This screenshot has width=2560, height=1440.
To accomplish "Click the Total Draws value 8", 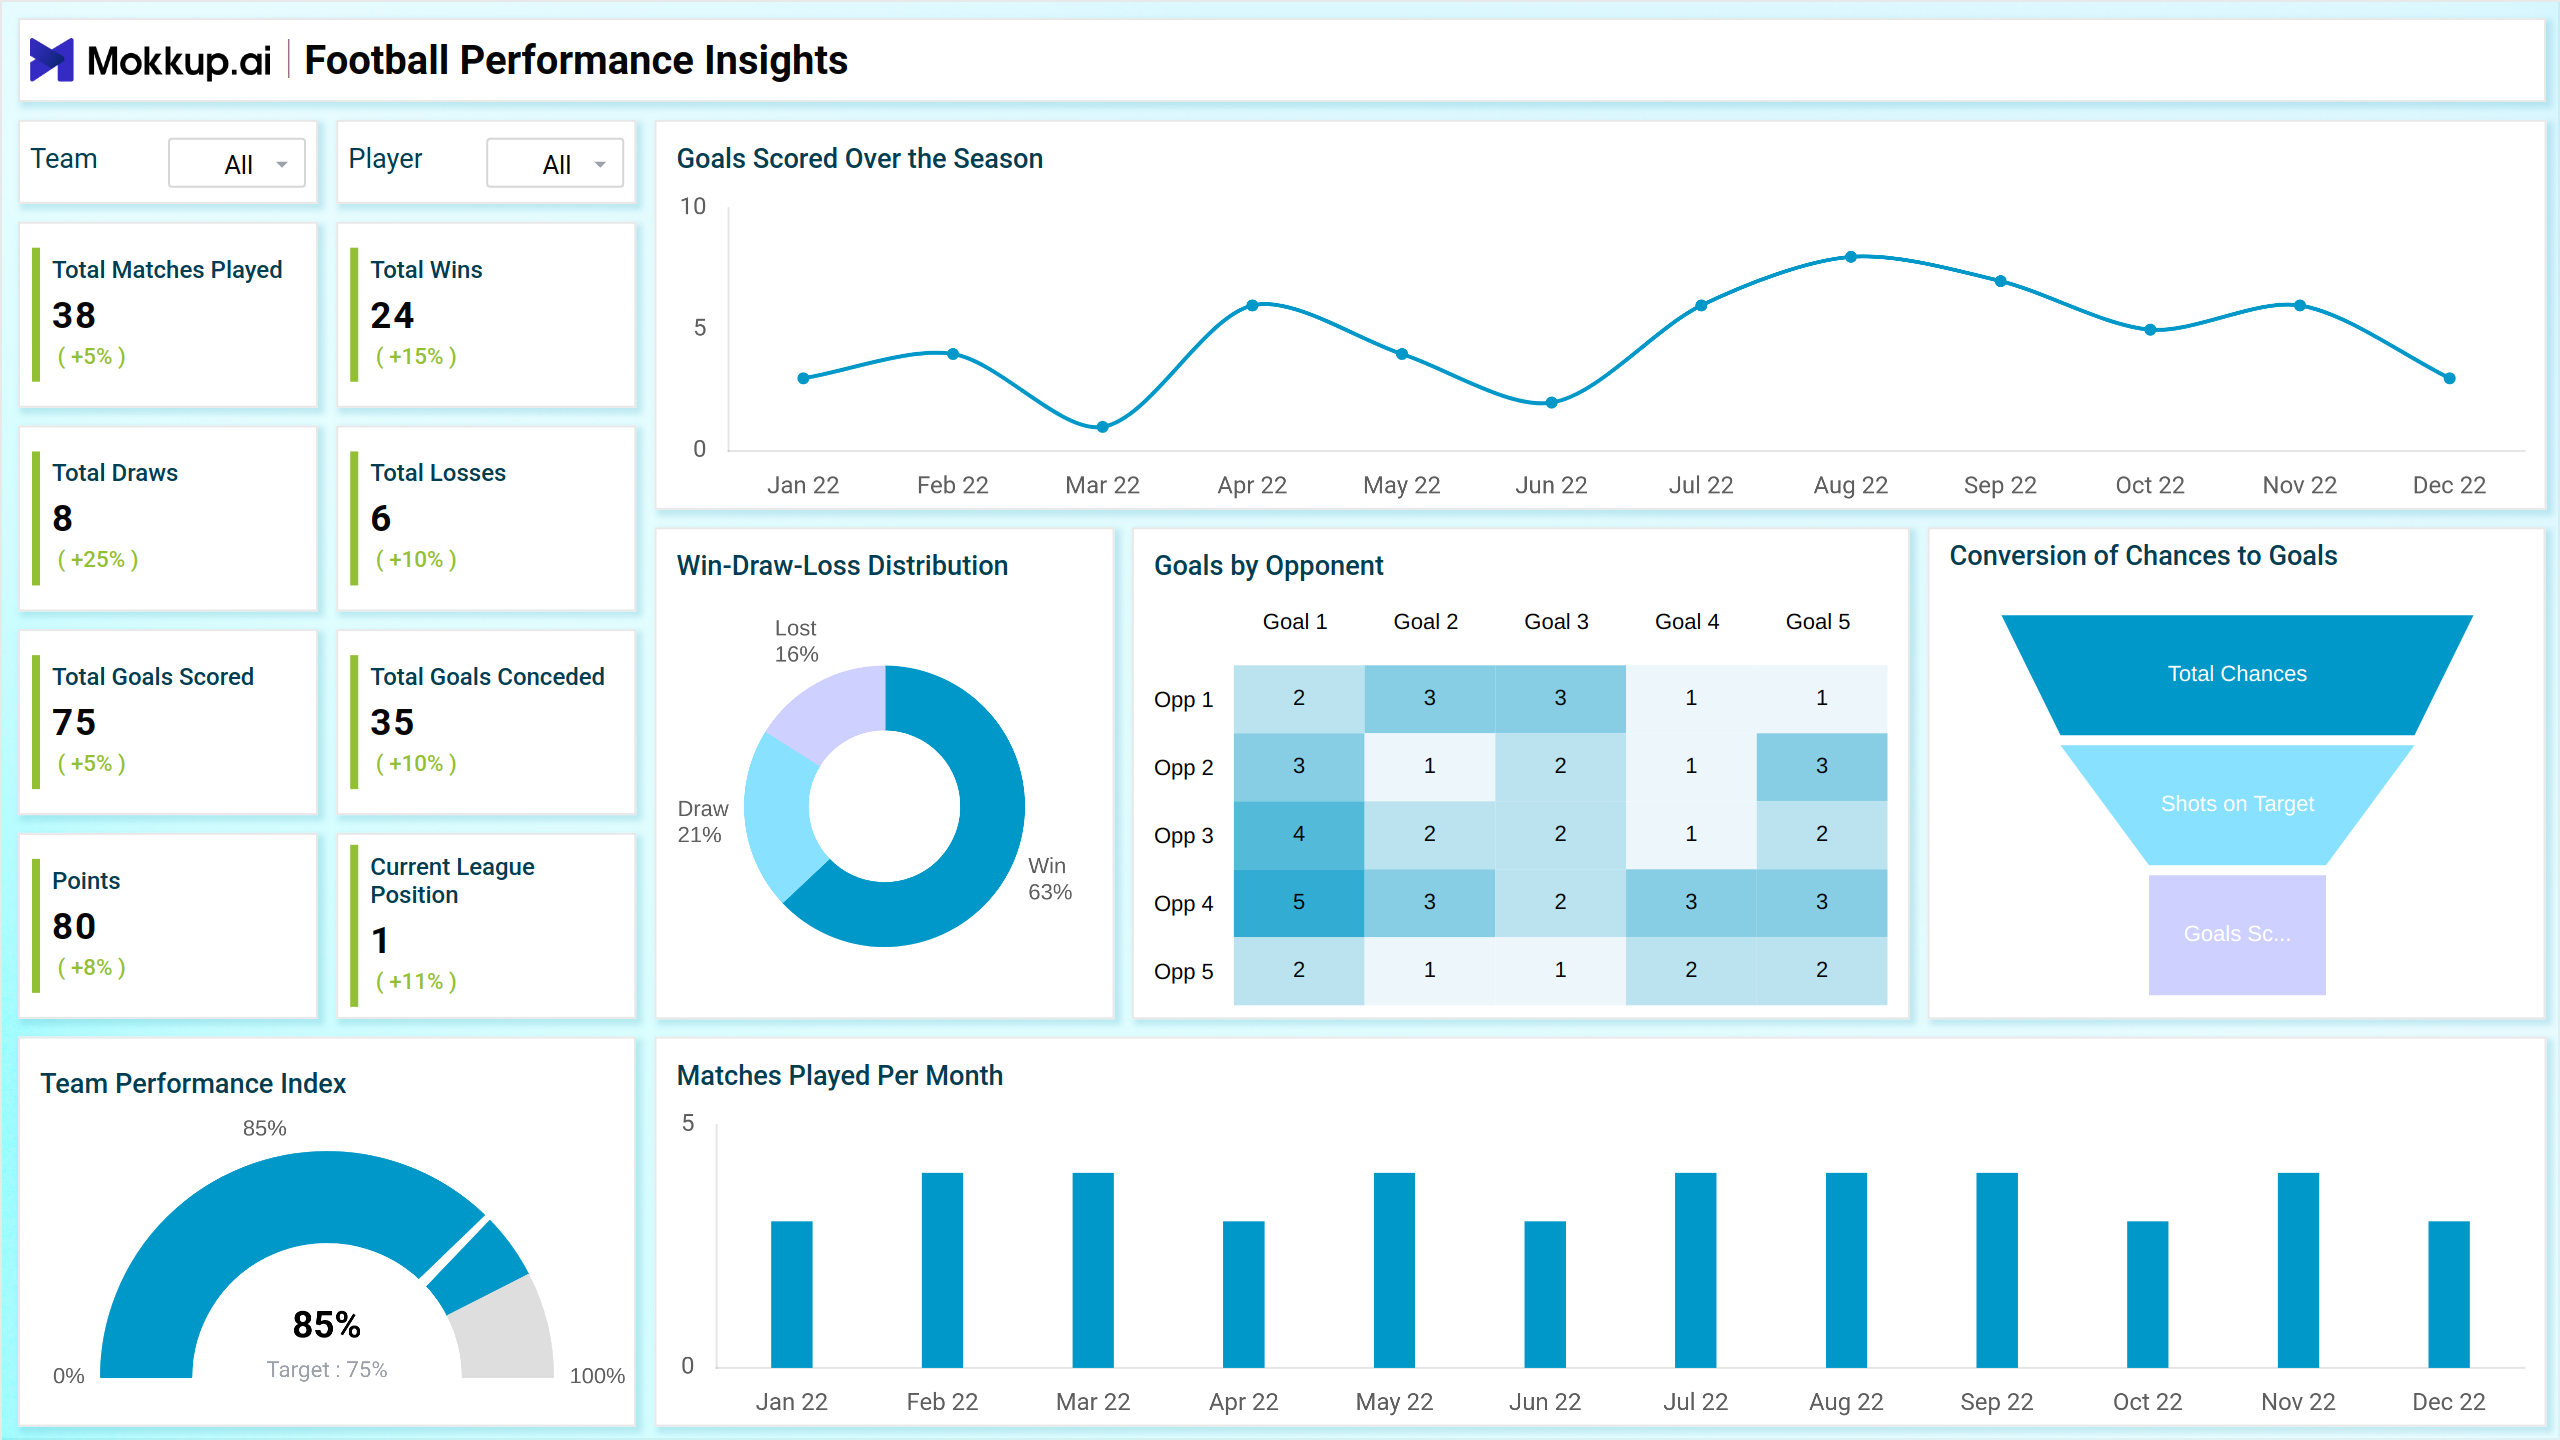I will 63,519.
